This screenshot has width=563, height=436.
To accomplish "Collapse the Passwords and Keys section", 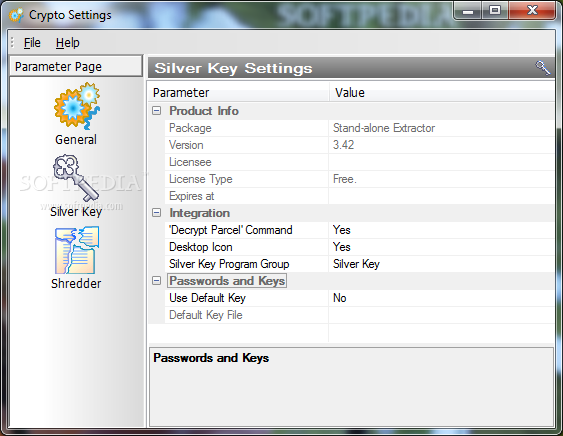I will point(157,280).
